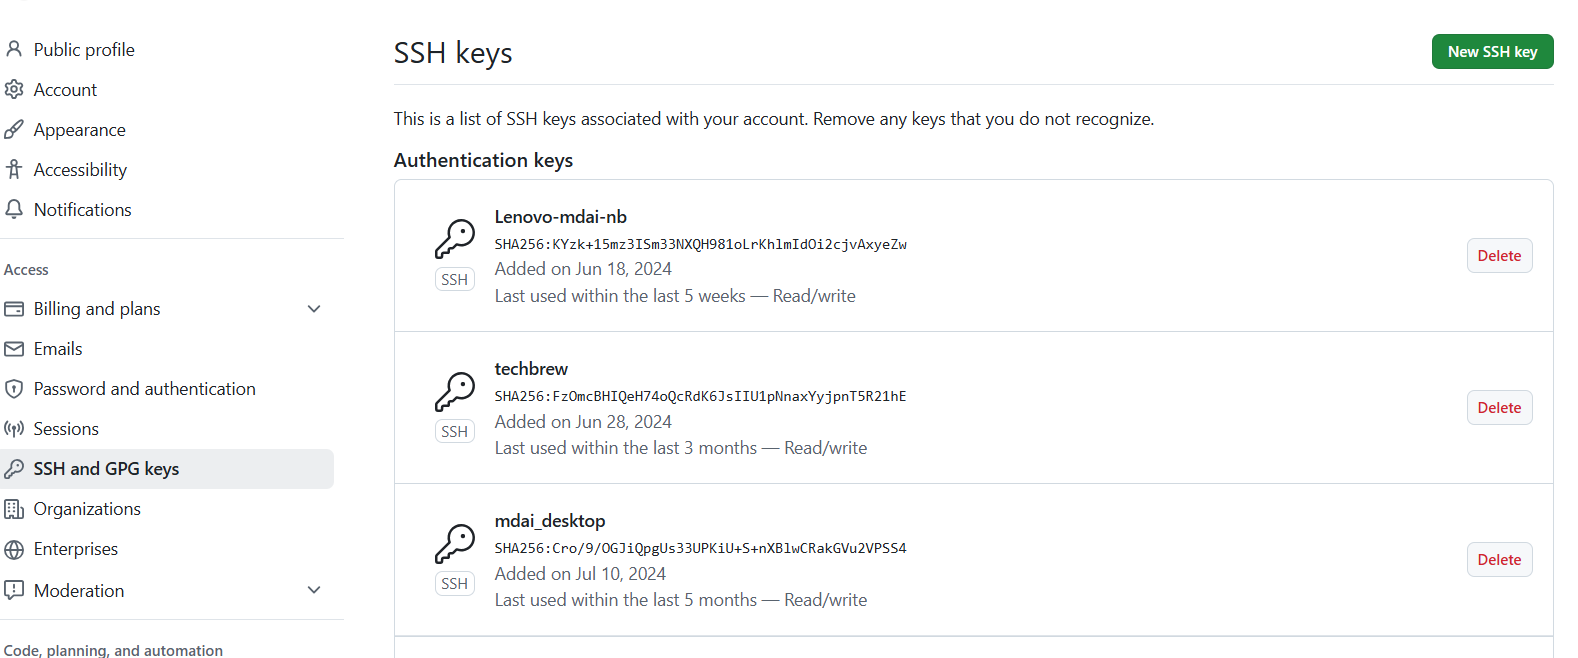Click the Appearance paintbrush icon
Image resolution: width=1578 pixels, height=658 pixels.
pos(14,129)
